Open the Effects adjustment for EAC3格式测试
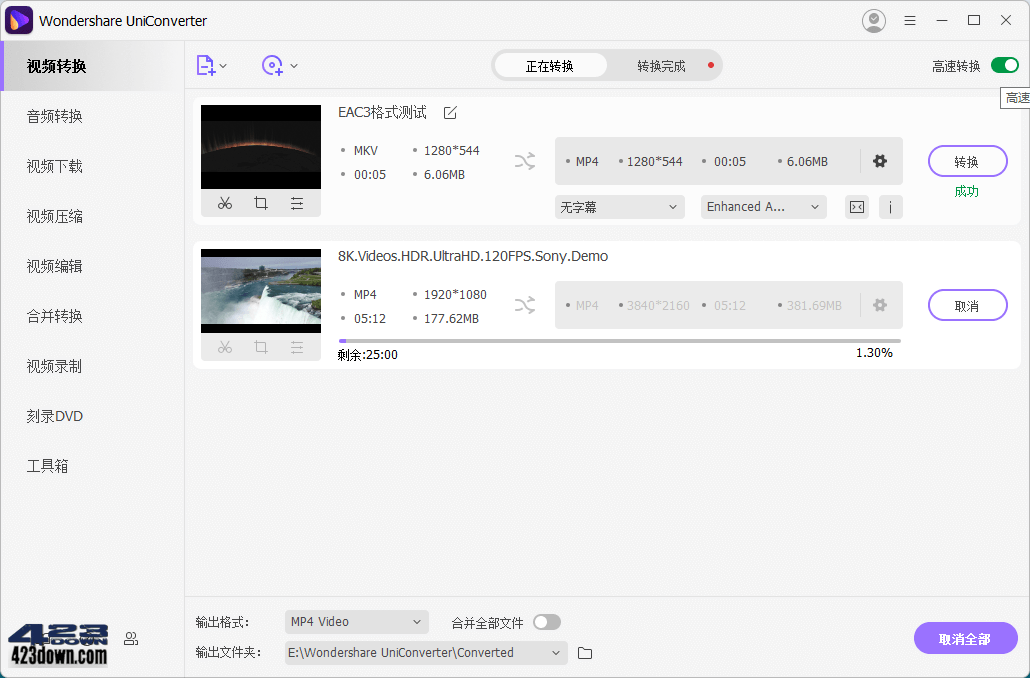Viewport: 1030px width, 678px height. click(x=297, y=203)
